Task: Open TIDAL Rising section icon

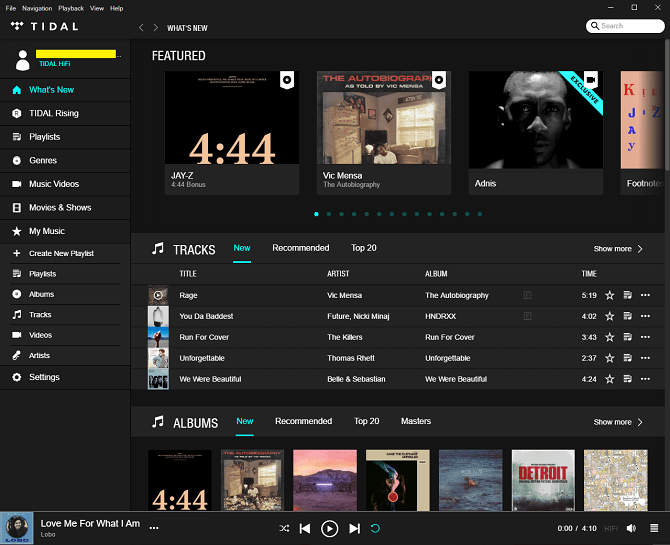Action: (x=17, y=113)
